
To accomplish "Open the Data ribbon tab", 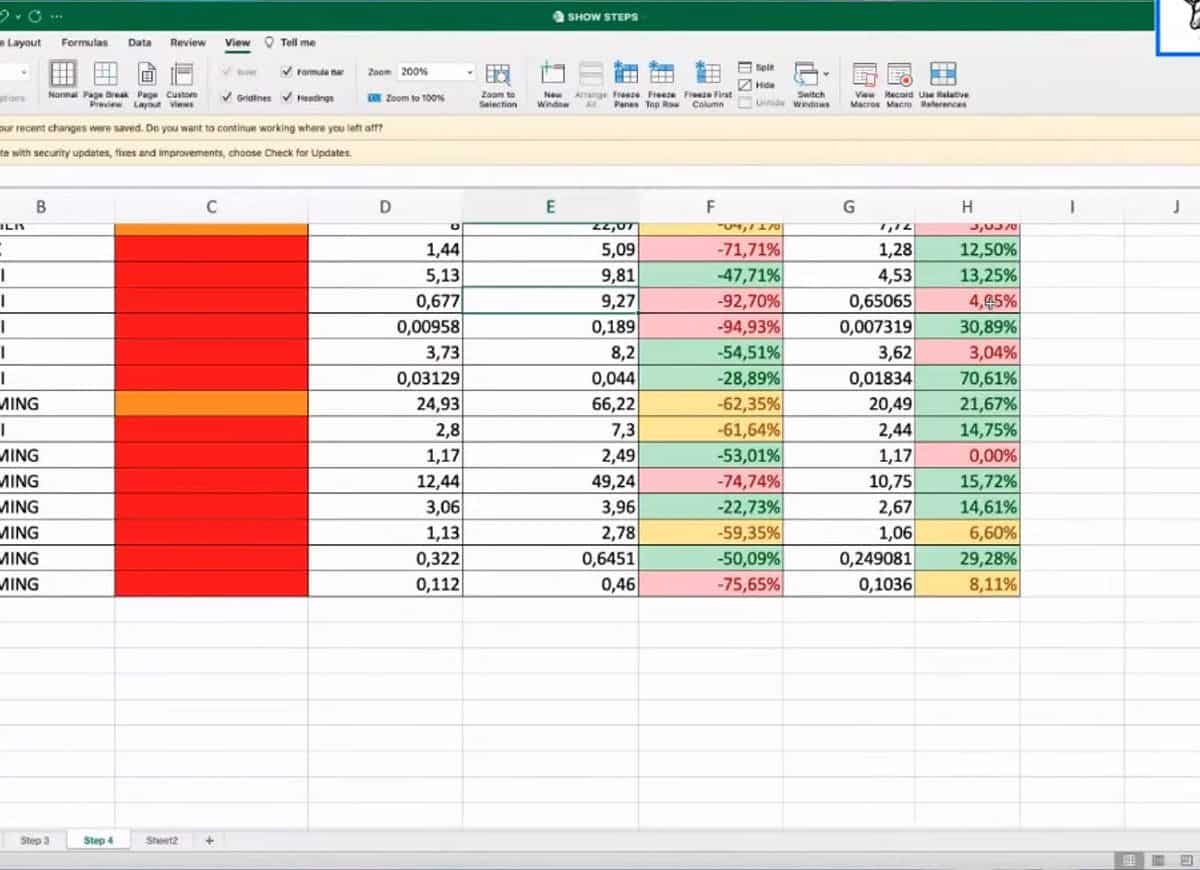I will [x=140, y=43].
